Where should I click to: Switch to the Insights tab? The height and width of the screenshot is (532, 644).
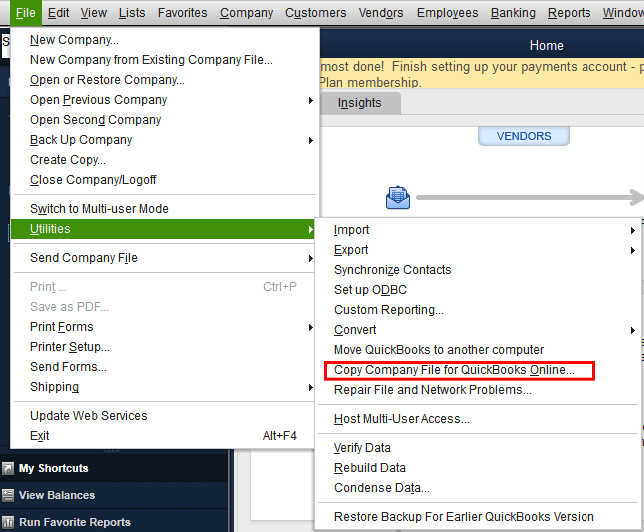coord(360,103)
